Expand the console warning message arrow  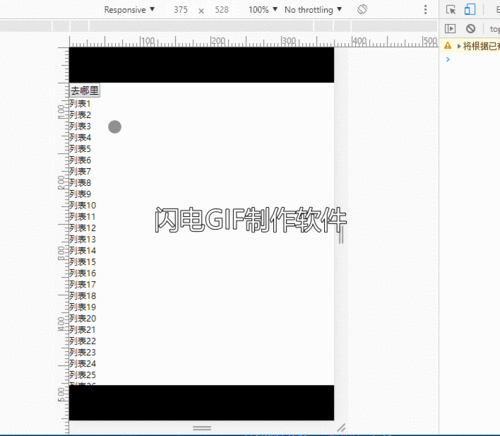459,46
